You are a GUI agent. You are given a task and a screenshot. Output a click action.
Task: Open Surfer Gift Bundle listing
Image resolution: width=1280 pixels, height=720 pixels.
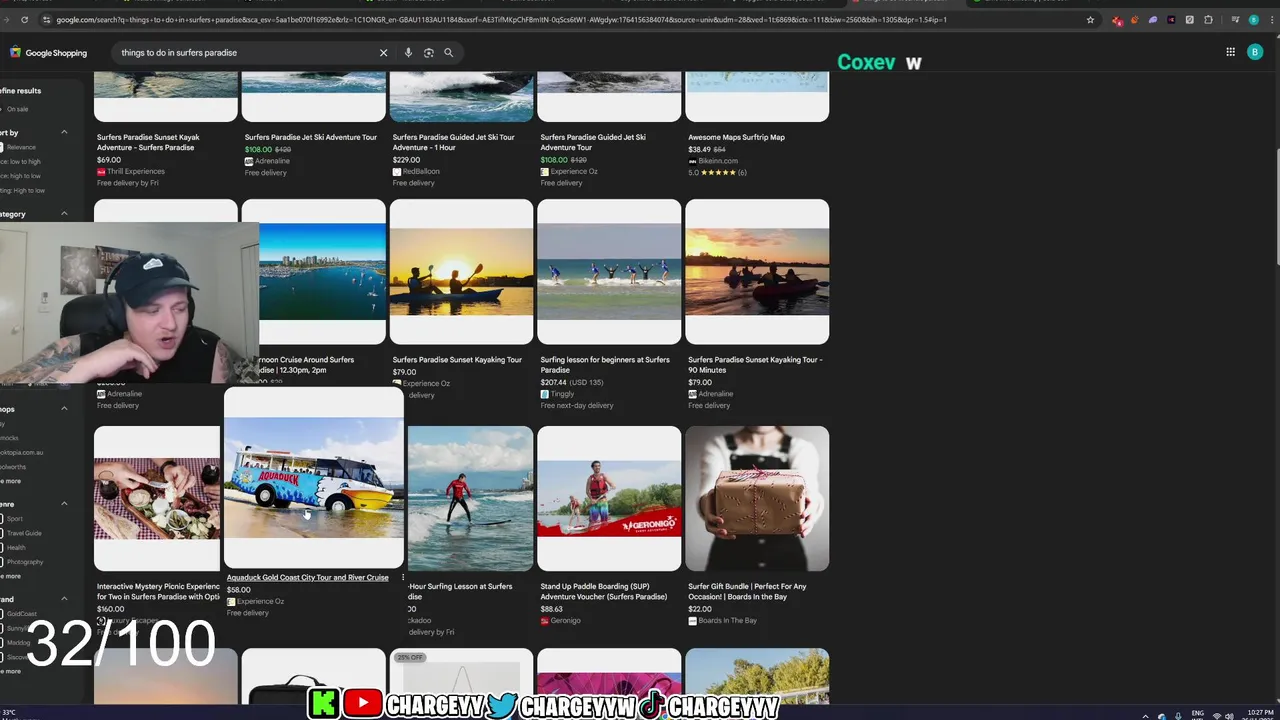pyautogui.click(x=747, y=591)
